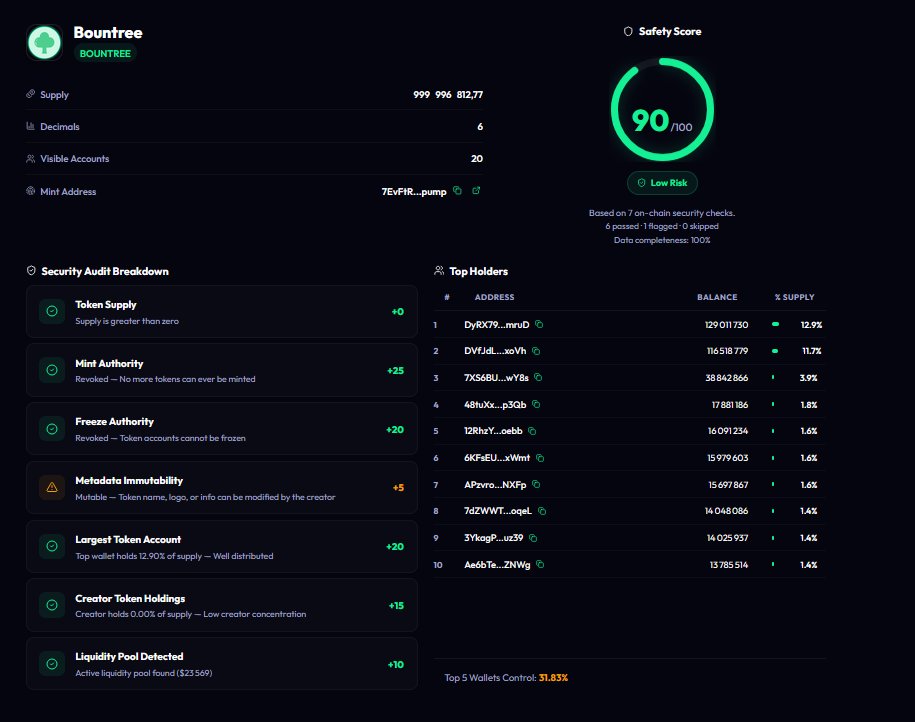Click the +15 Creator Token Holdings score
915x722 pixels.
tap(396, 606)
